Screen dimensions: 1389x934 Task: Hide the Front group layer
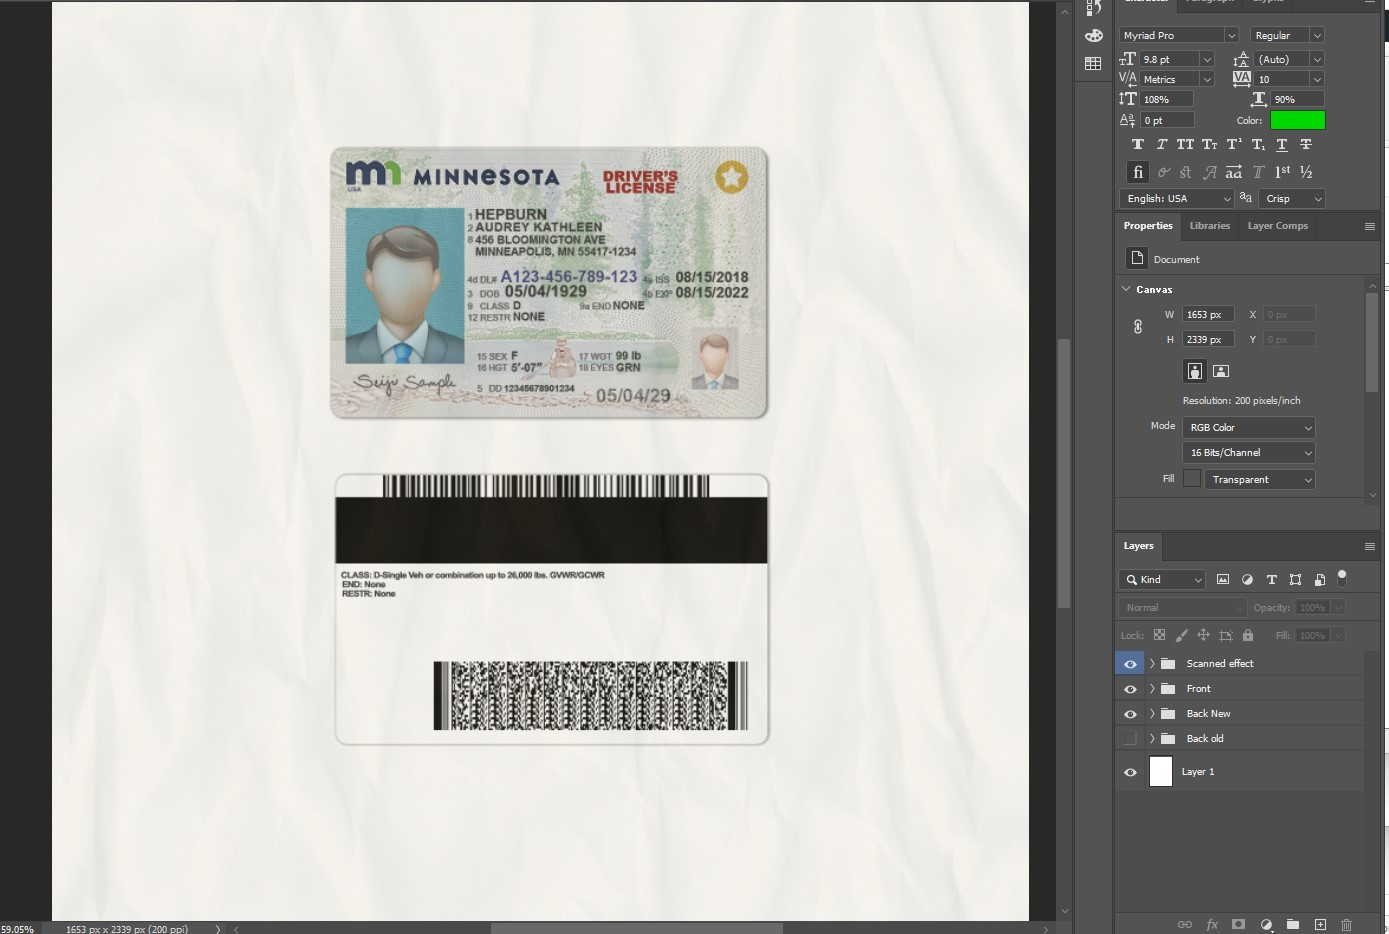click(x=1130, y=689)
